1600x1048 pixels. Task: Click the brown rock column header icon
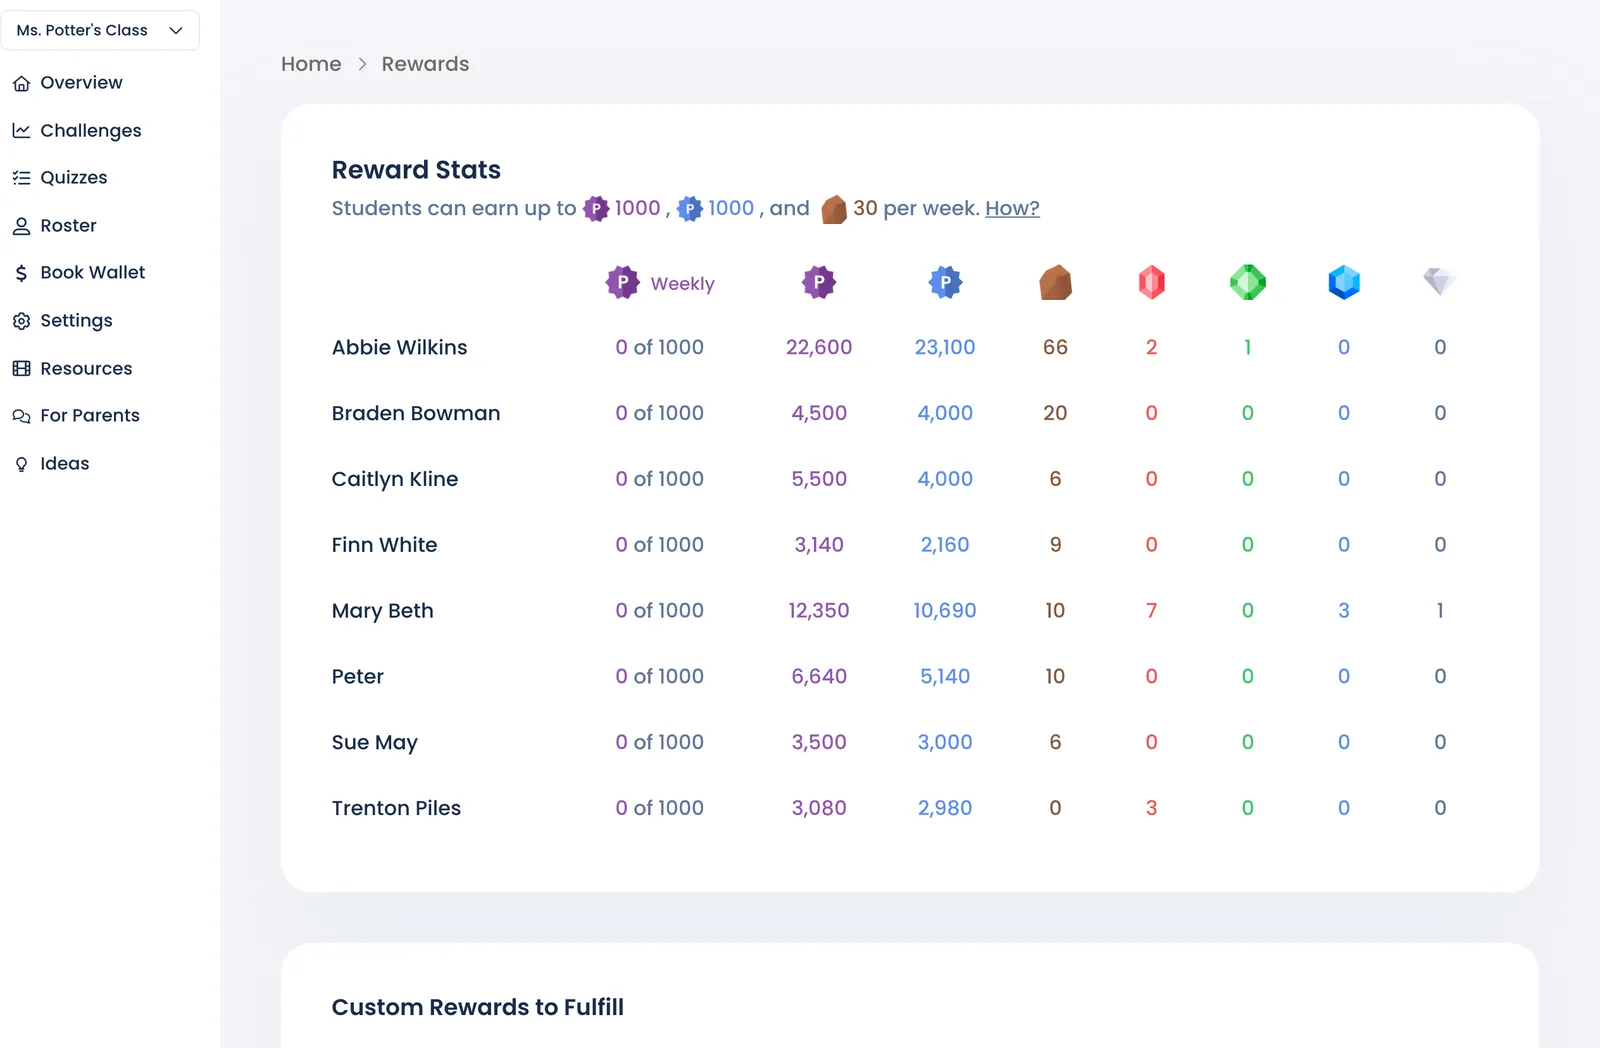[x=1055, y=283]
